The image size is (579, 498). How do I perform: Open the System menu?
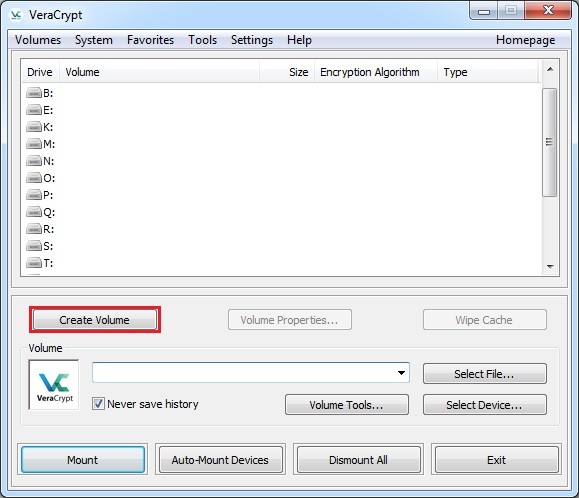94,40
